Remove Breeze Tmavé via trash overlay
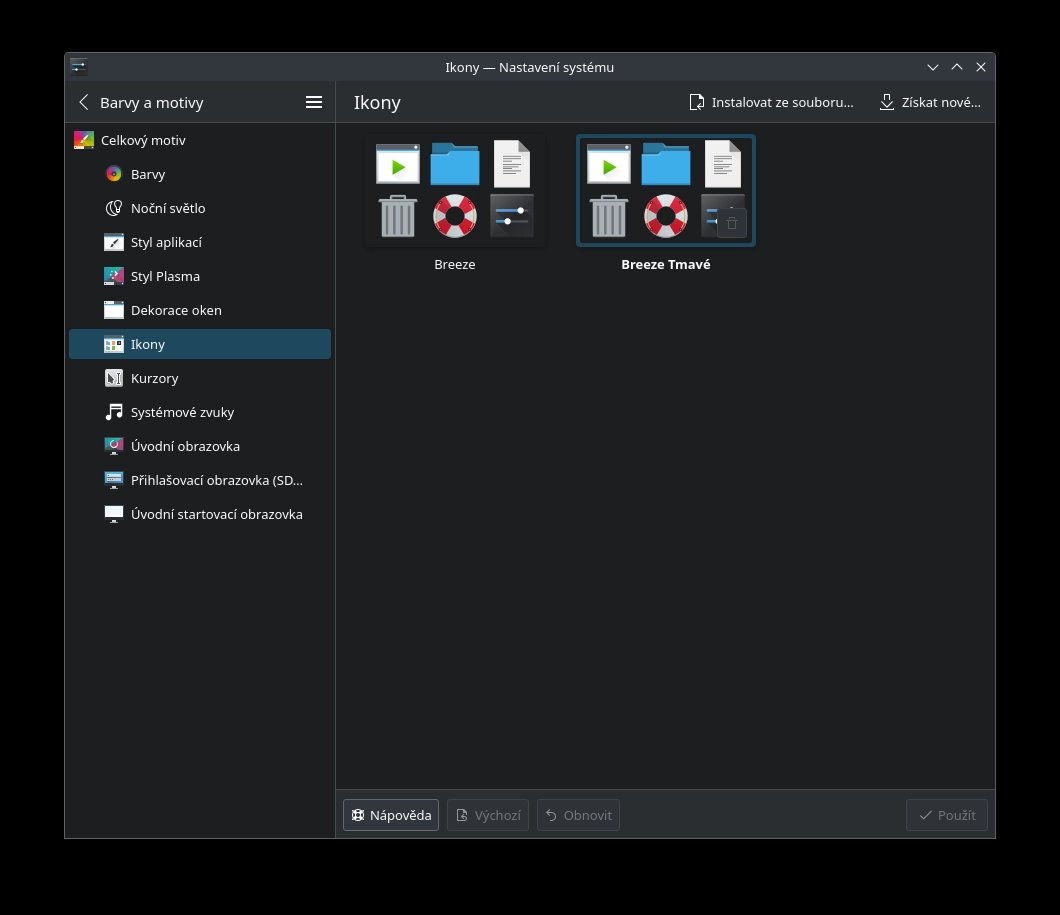The height and width of the screenshot is (915, 1060). click(731, 223)
